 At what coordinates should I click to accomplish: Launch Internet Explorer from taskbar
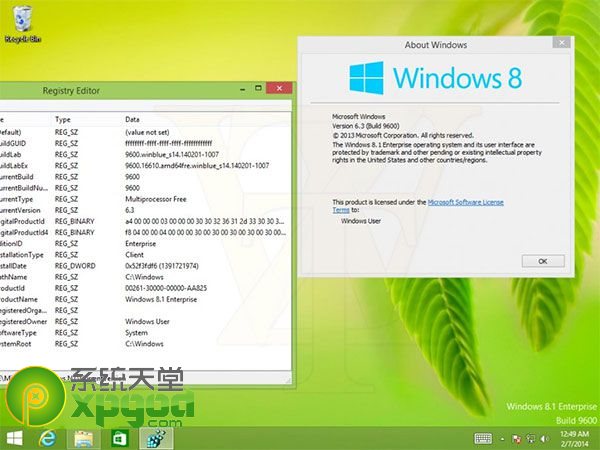pyautogui.click(x=48, y=438)
